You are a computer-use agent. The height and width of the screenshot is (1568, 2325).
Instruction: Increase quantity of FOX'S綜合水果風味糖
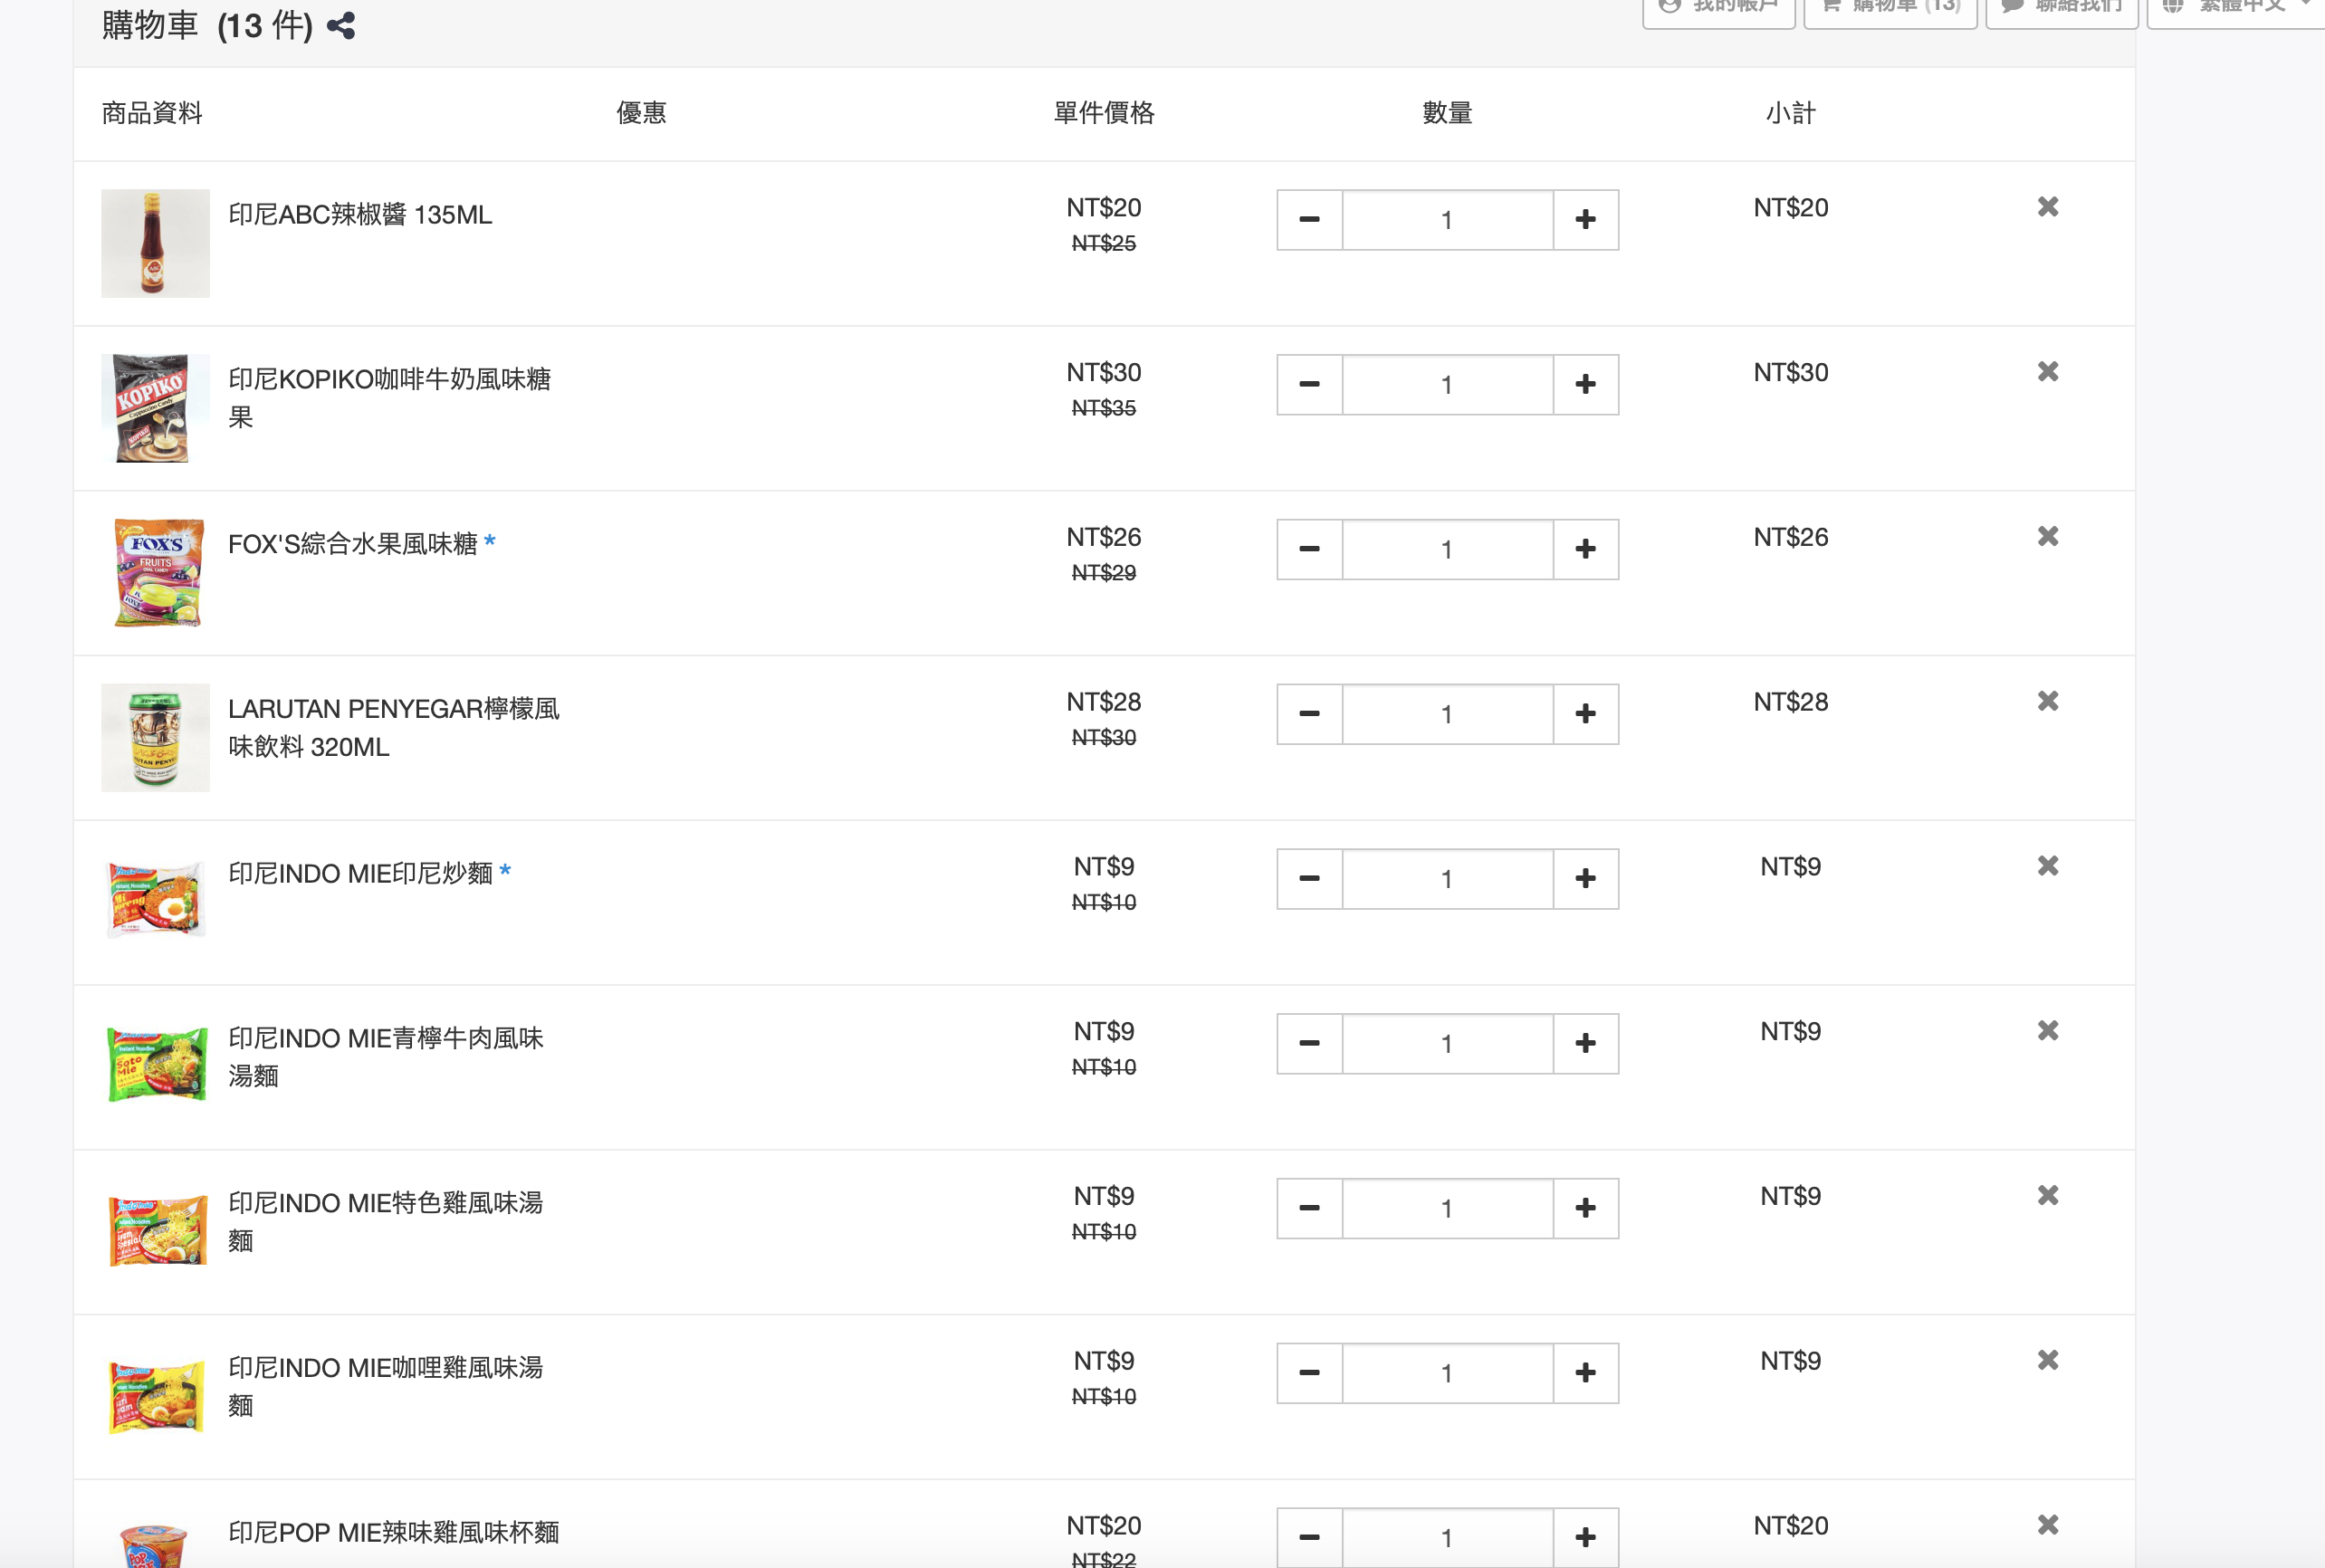coord(1586,549)
